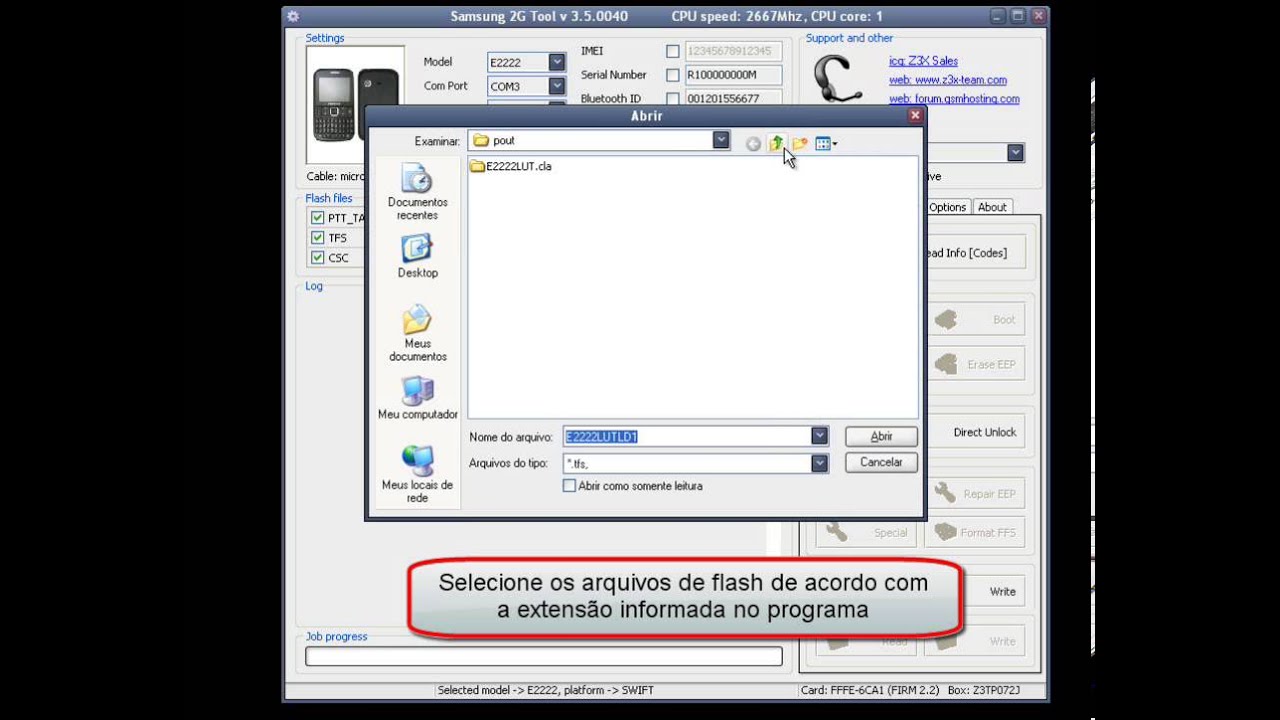Click the file name input field

point(687,436)
